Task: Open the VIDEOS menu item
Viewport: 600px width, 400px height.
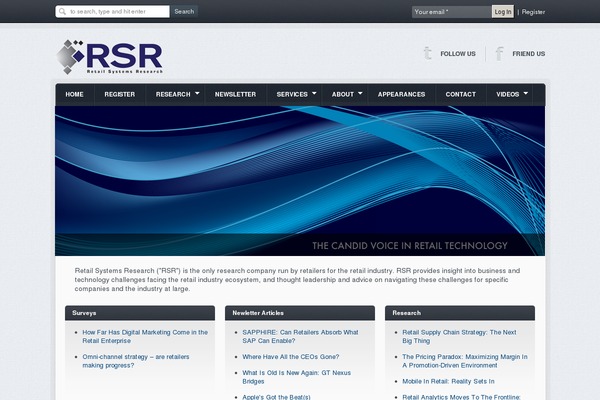Action: [507, 95]
